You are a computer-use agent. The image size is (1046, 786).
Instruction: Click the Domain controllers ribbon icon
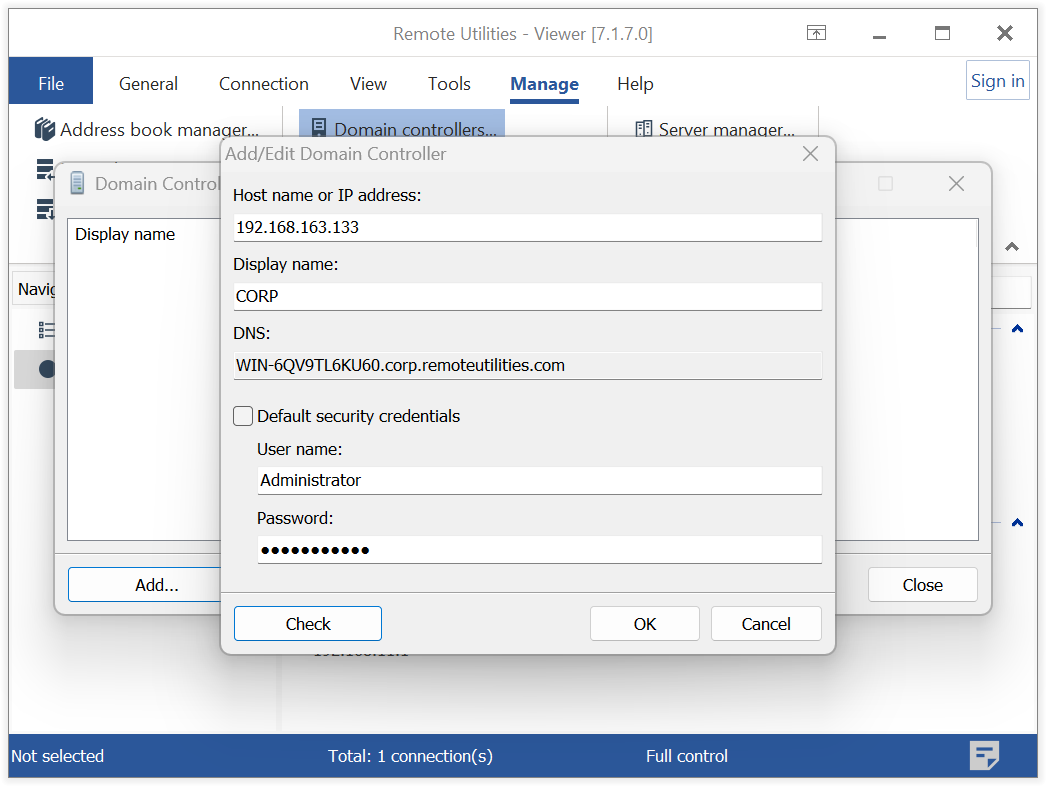pyautogui.click(x=319, y=129)
